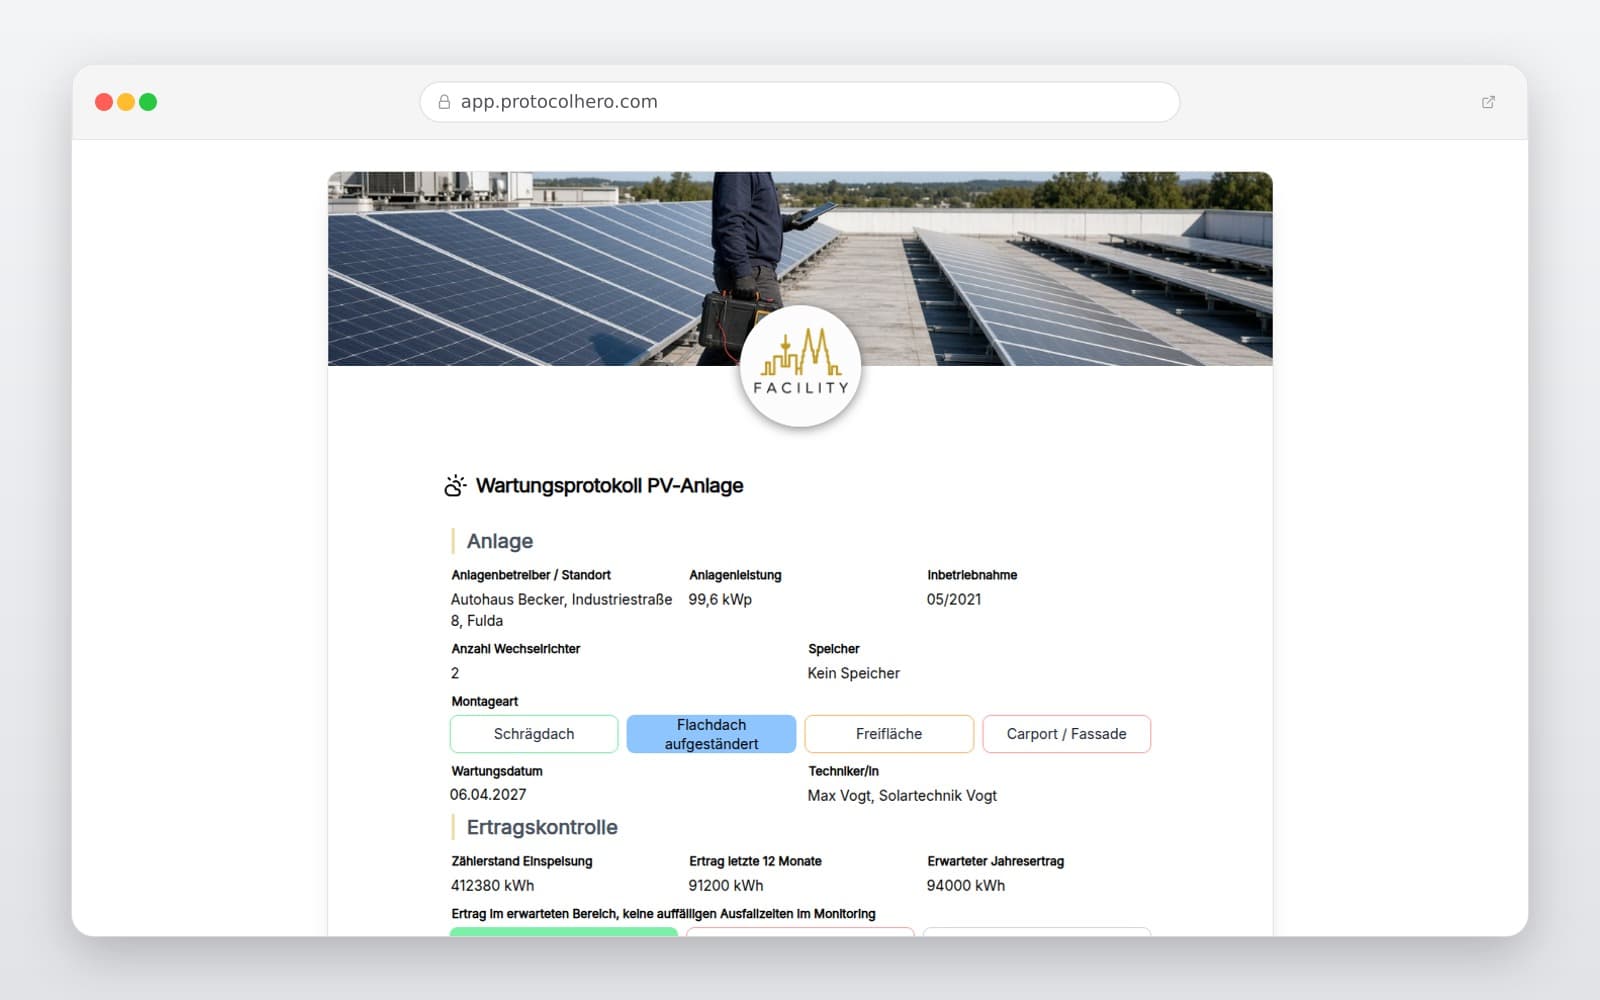Screen dimensions: 1600x1000
Task: Click the 'Erwarteter Jahresertrag' label
Action: (995, 861)
